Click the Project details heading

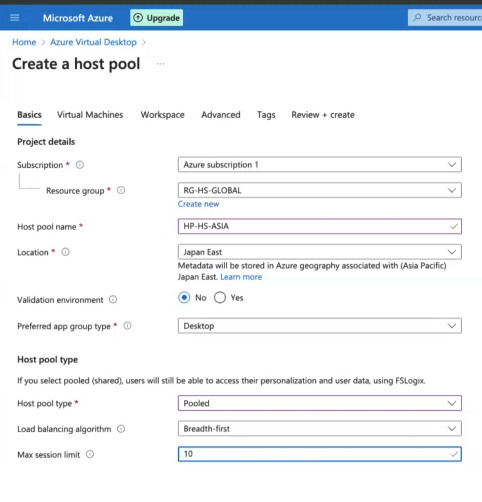pos(46,142)
